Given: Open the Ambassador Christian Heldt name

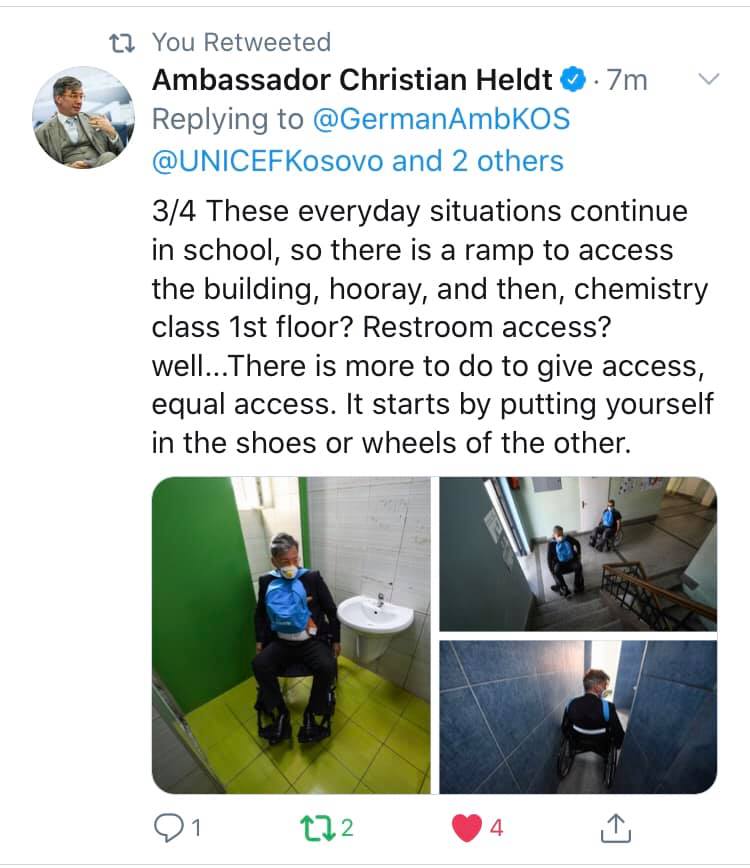Looking at the screenshot, I should [352, 80].
